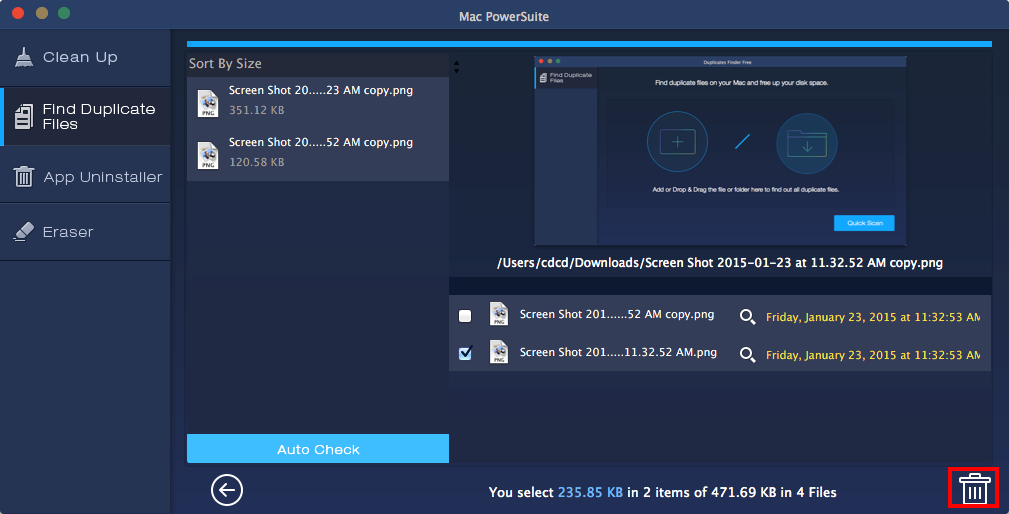Viewport: 1009px width, 514px height.
Task: Click the 235.85 KB selection size text
Action: (x=590, y=493)
